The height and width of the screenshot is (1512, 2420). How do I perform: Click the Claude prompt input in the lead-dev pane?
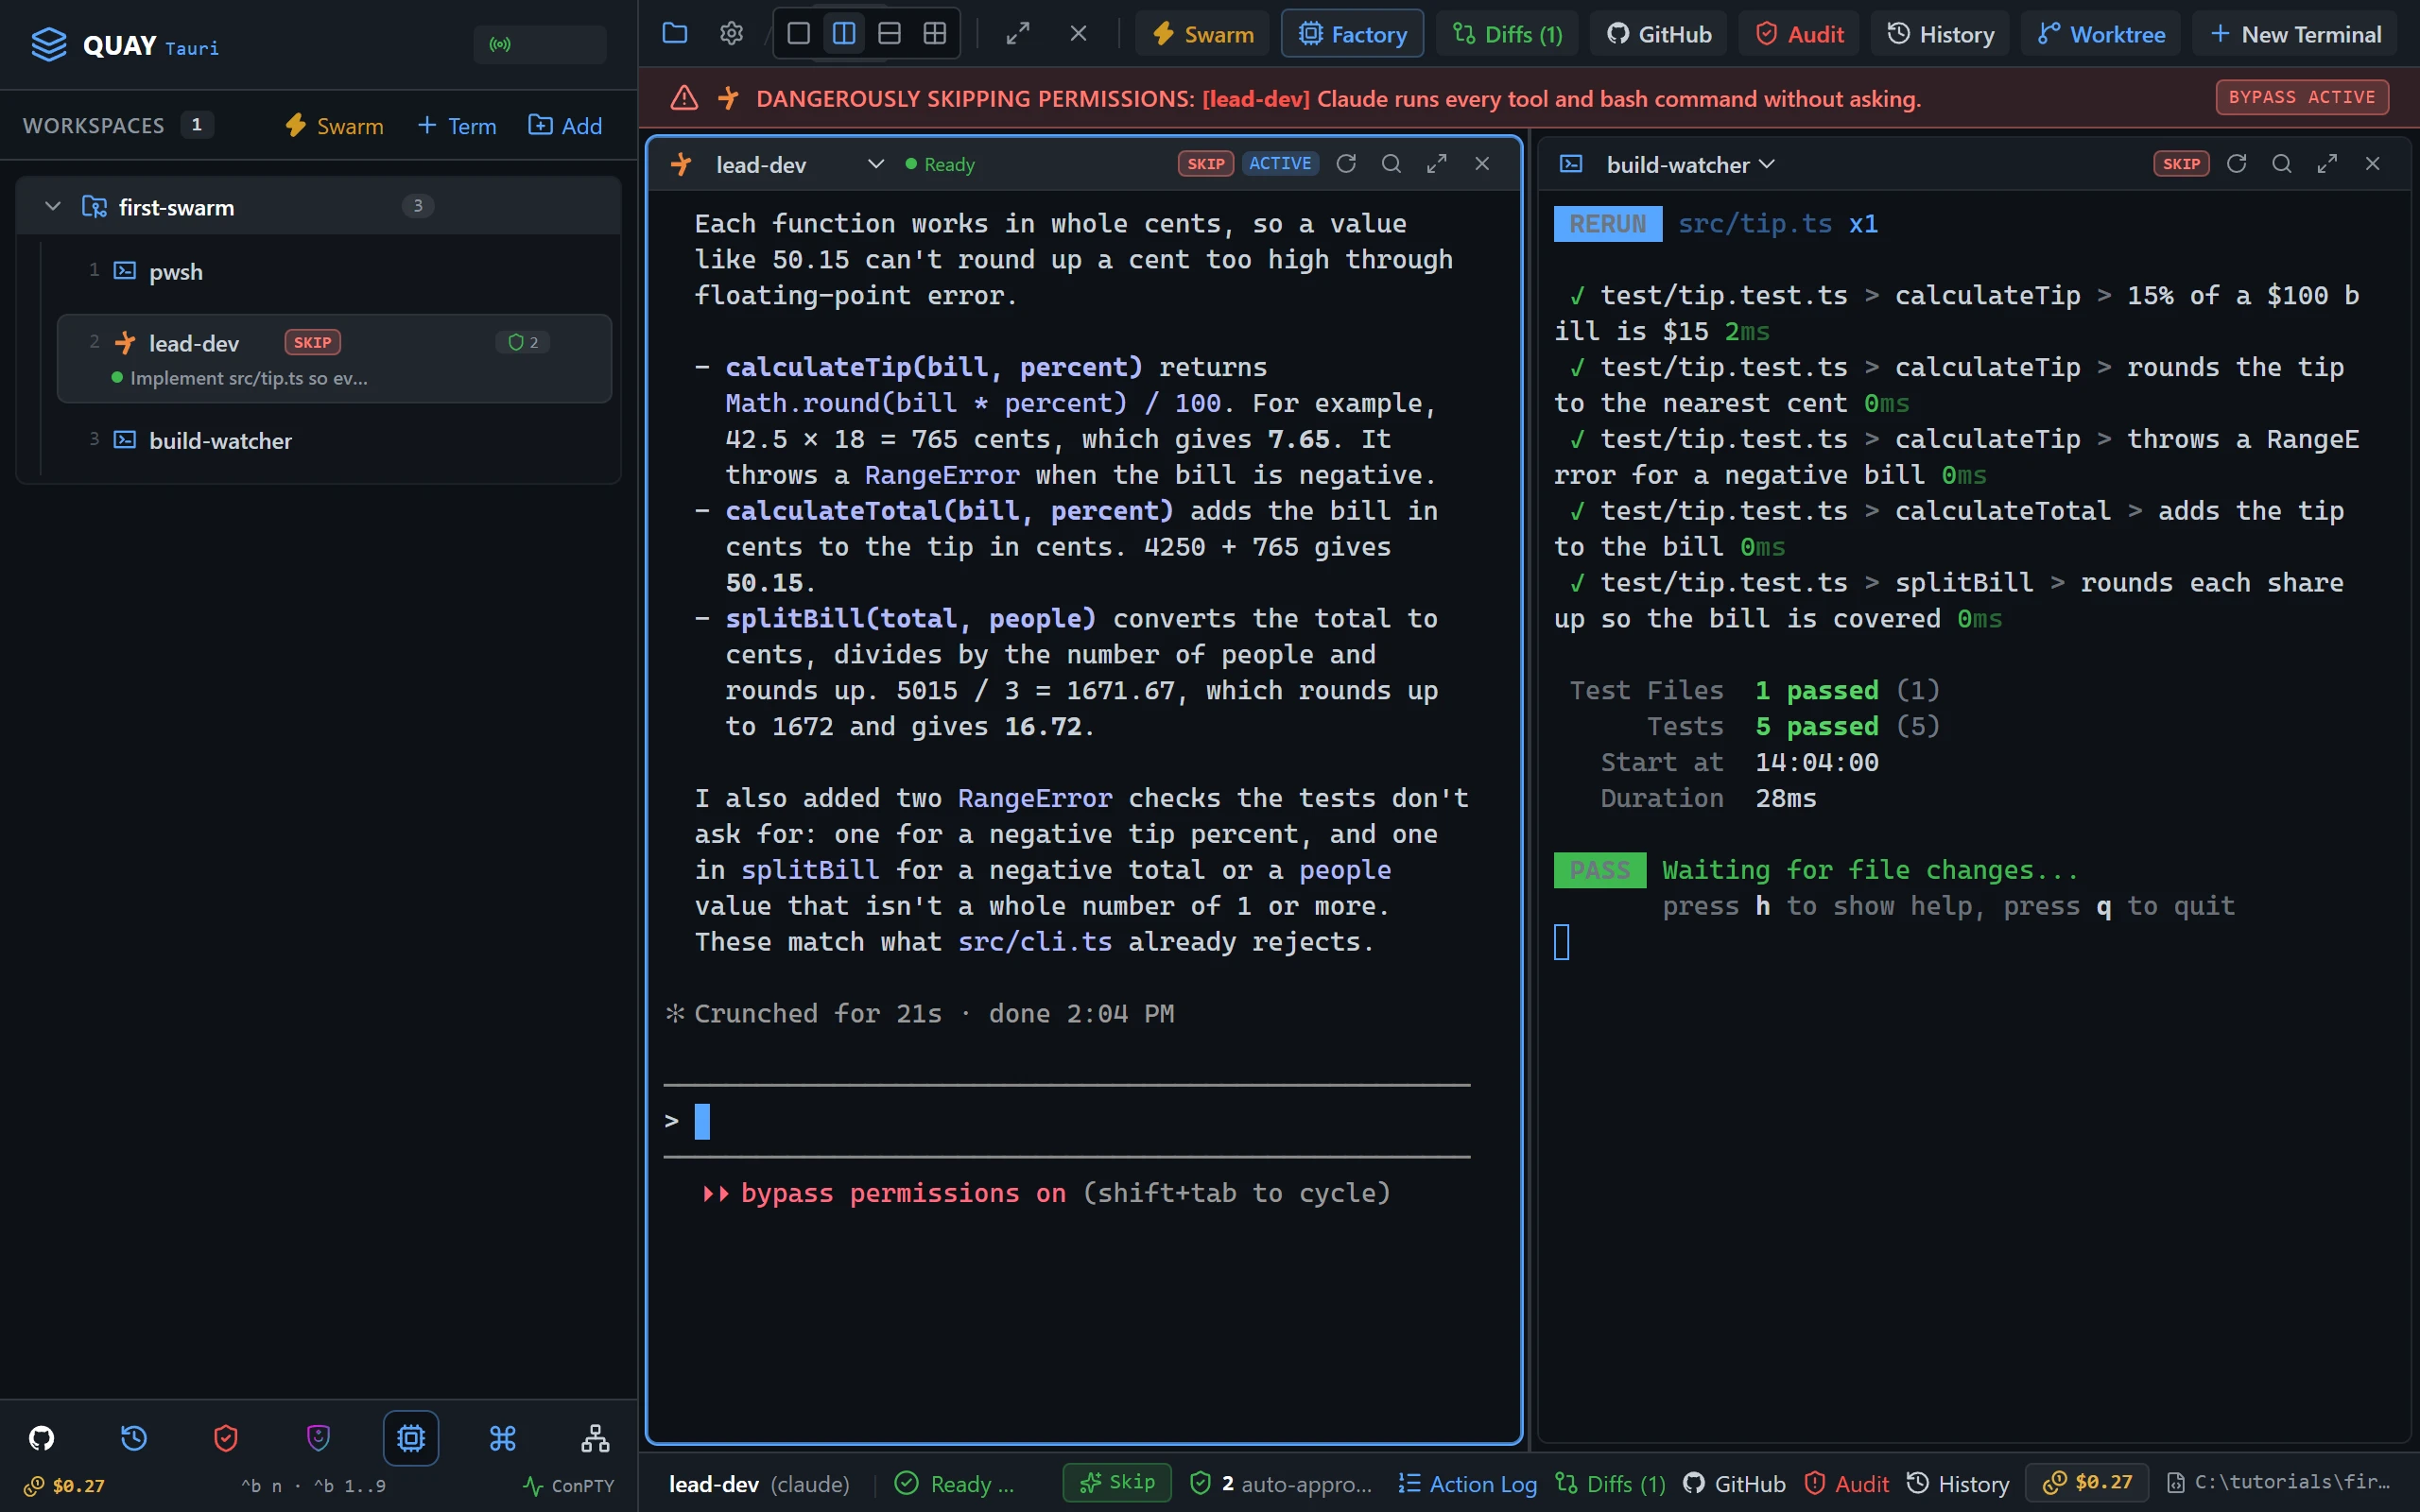(1067, 1121)
